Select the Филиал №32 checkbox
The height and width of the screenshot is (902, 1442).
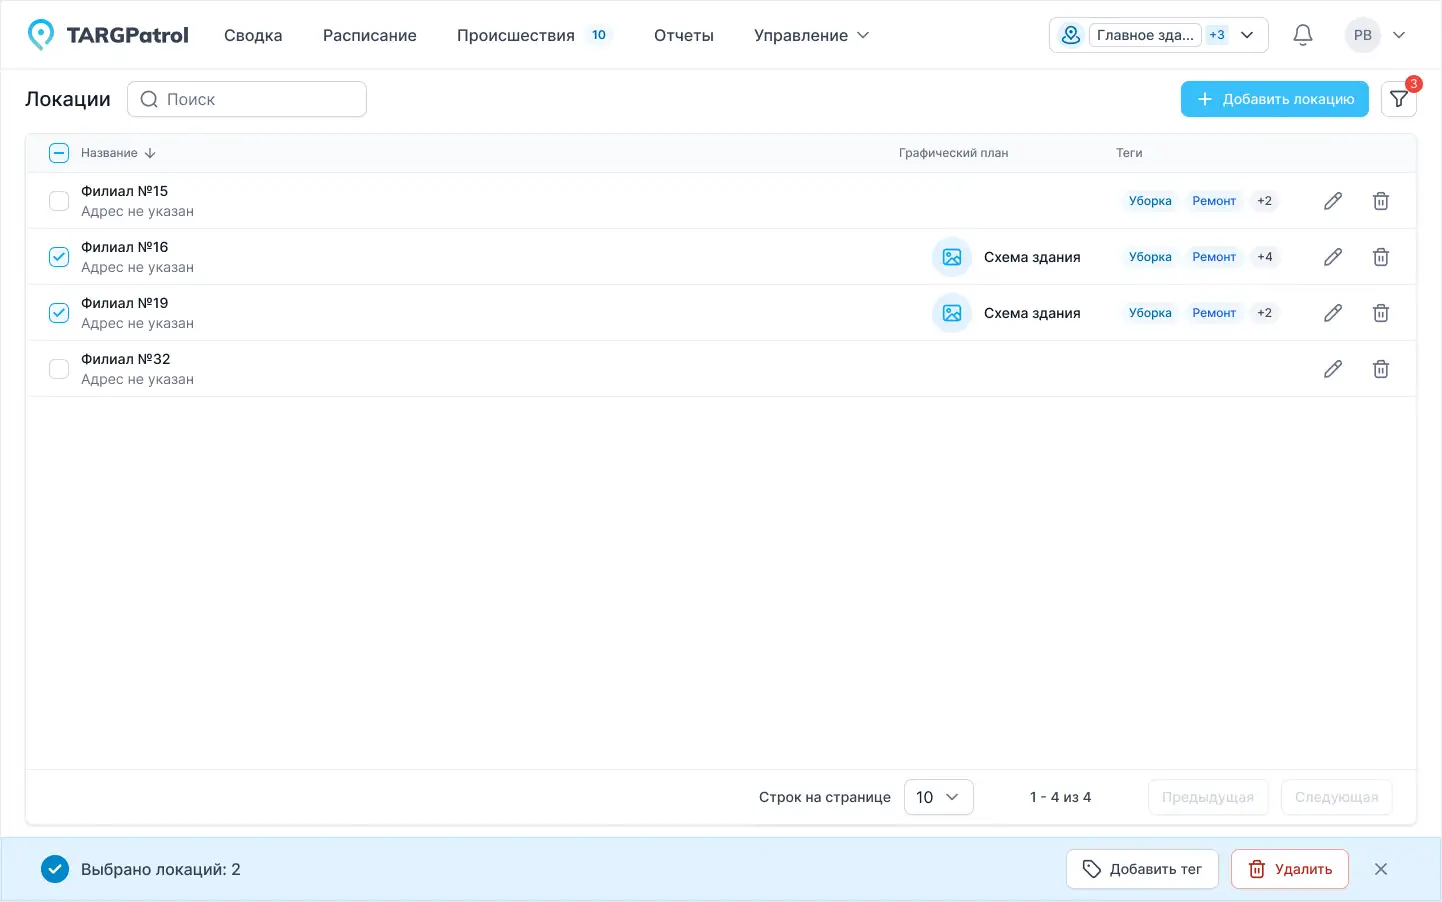click(x=59, y=369)
